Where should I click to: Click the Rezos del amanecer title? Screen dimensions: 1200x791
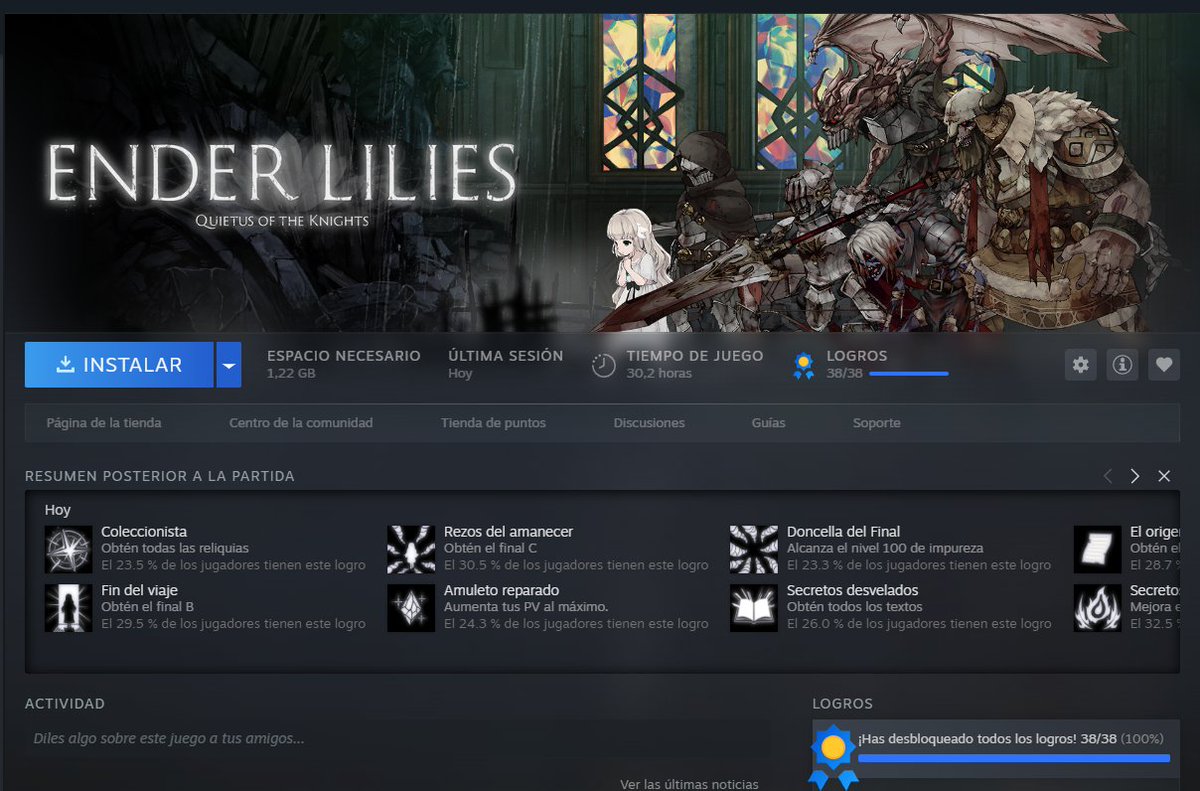pos(508,532)
